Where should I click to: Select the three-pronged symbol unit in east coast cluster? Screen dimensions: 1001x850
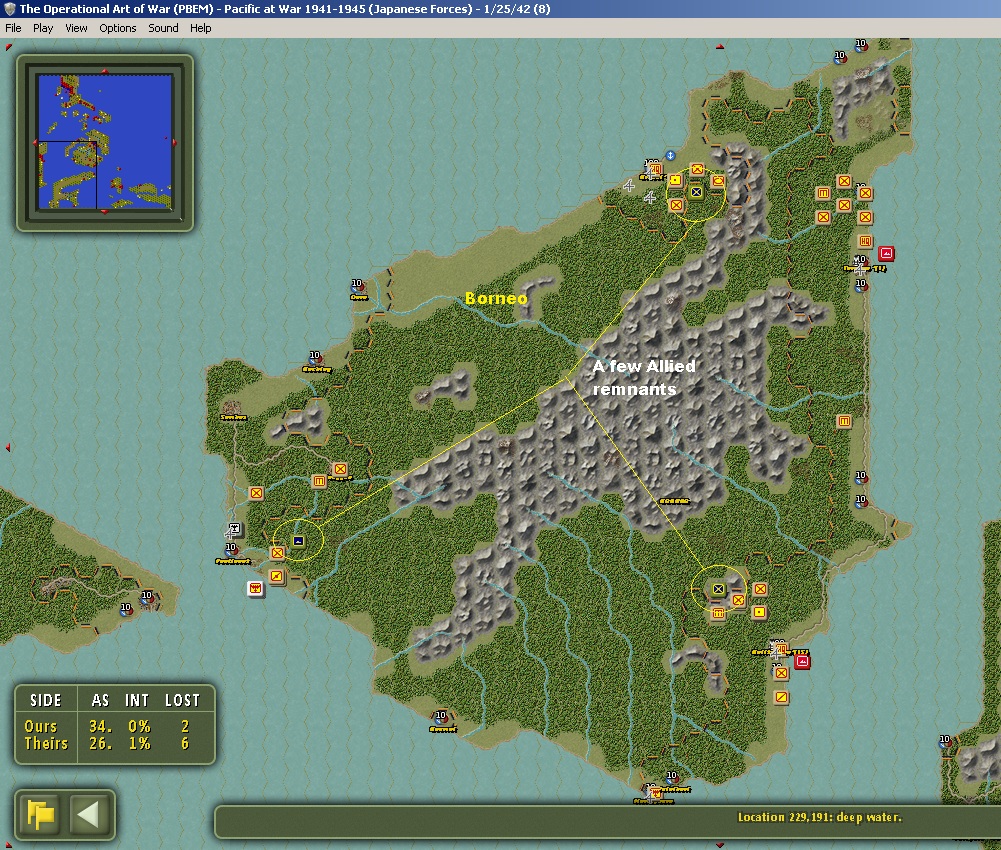click(823, 193)
